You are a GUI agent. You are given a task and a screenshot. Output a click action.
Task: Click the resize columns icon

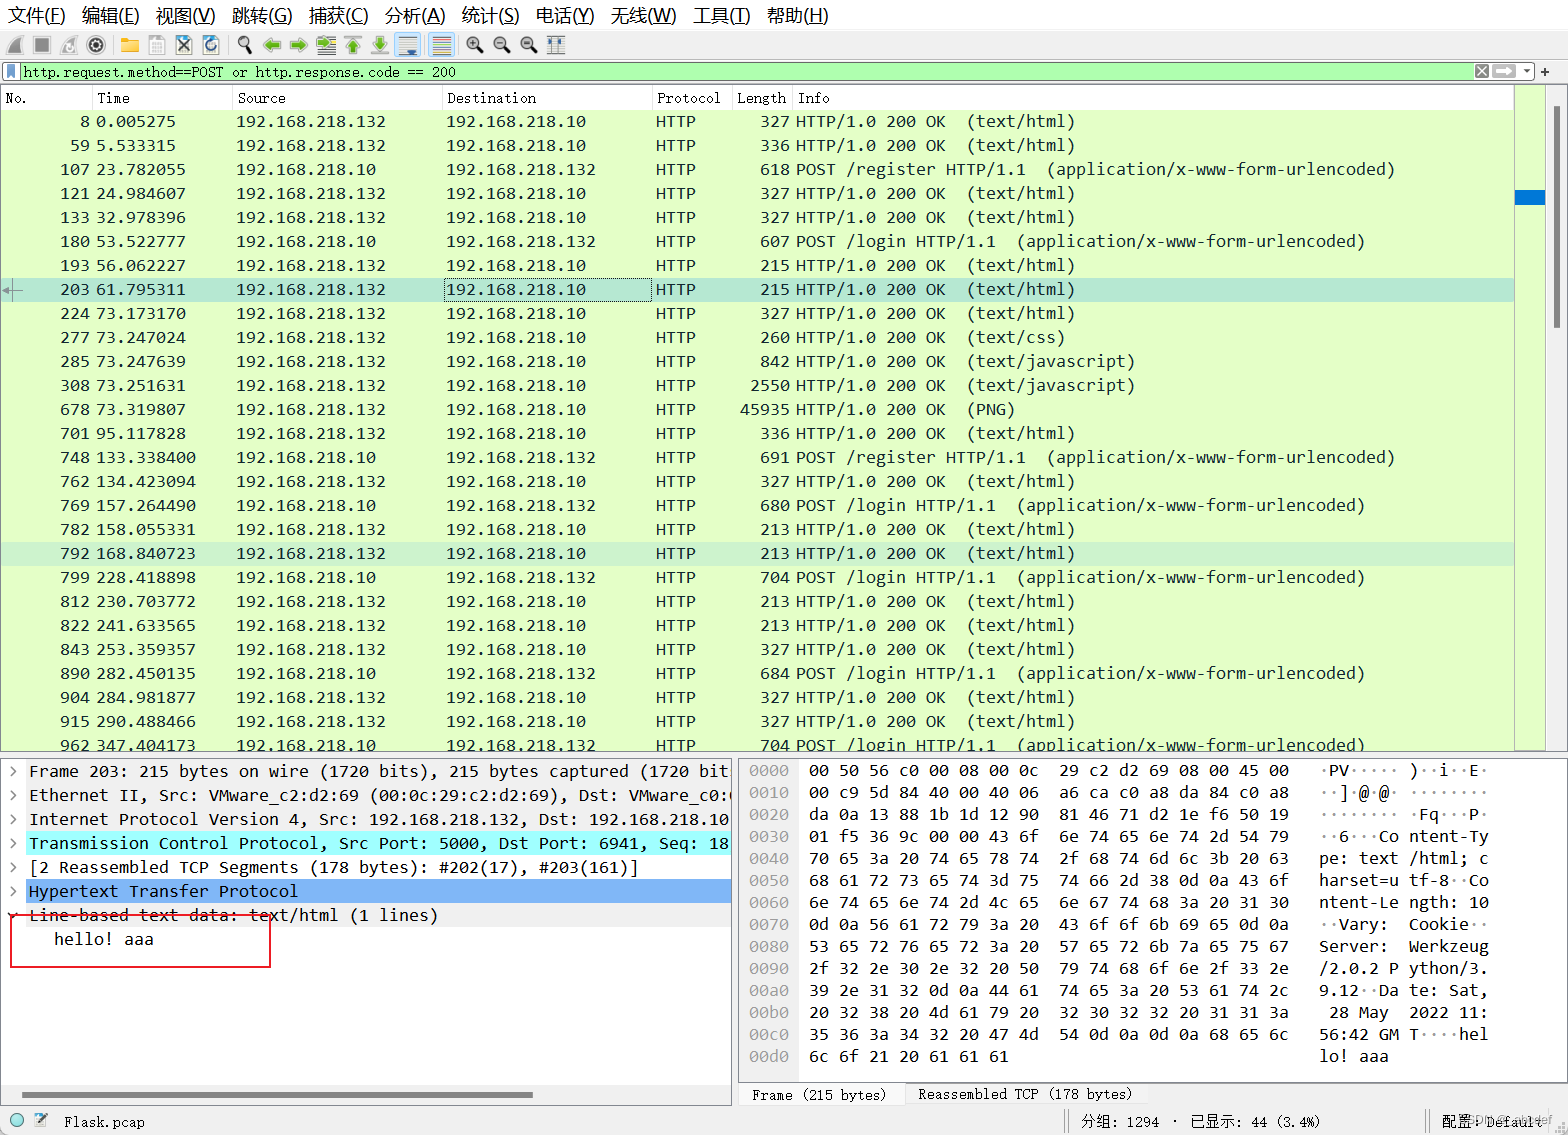pyautogui.click(x=556, y=45)
